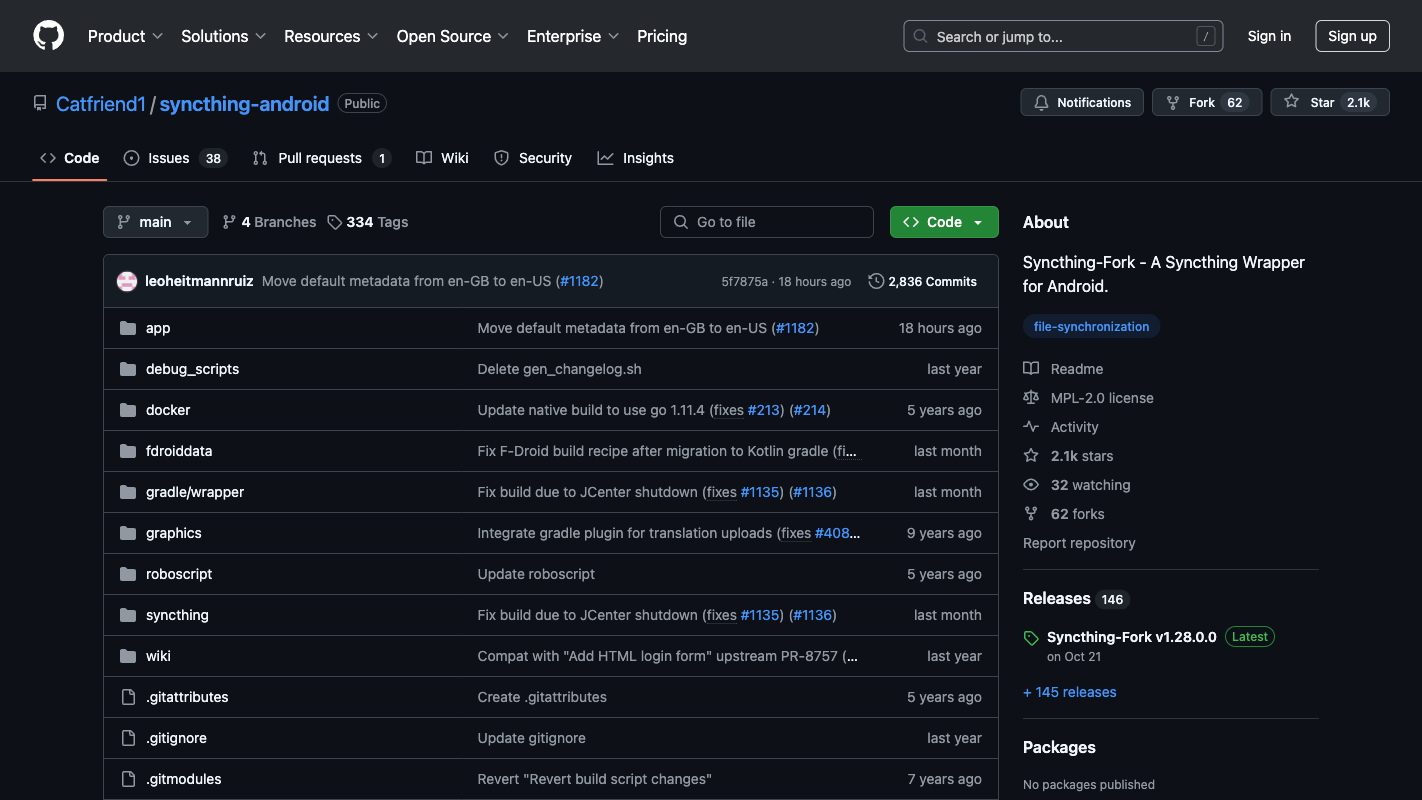Click the app folder icon
The image size is (1422, 800).
[128, 328]
